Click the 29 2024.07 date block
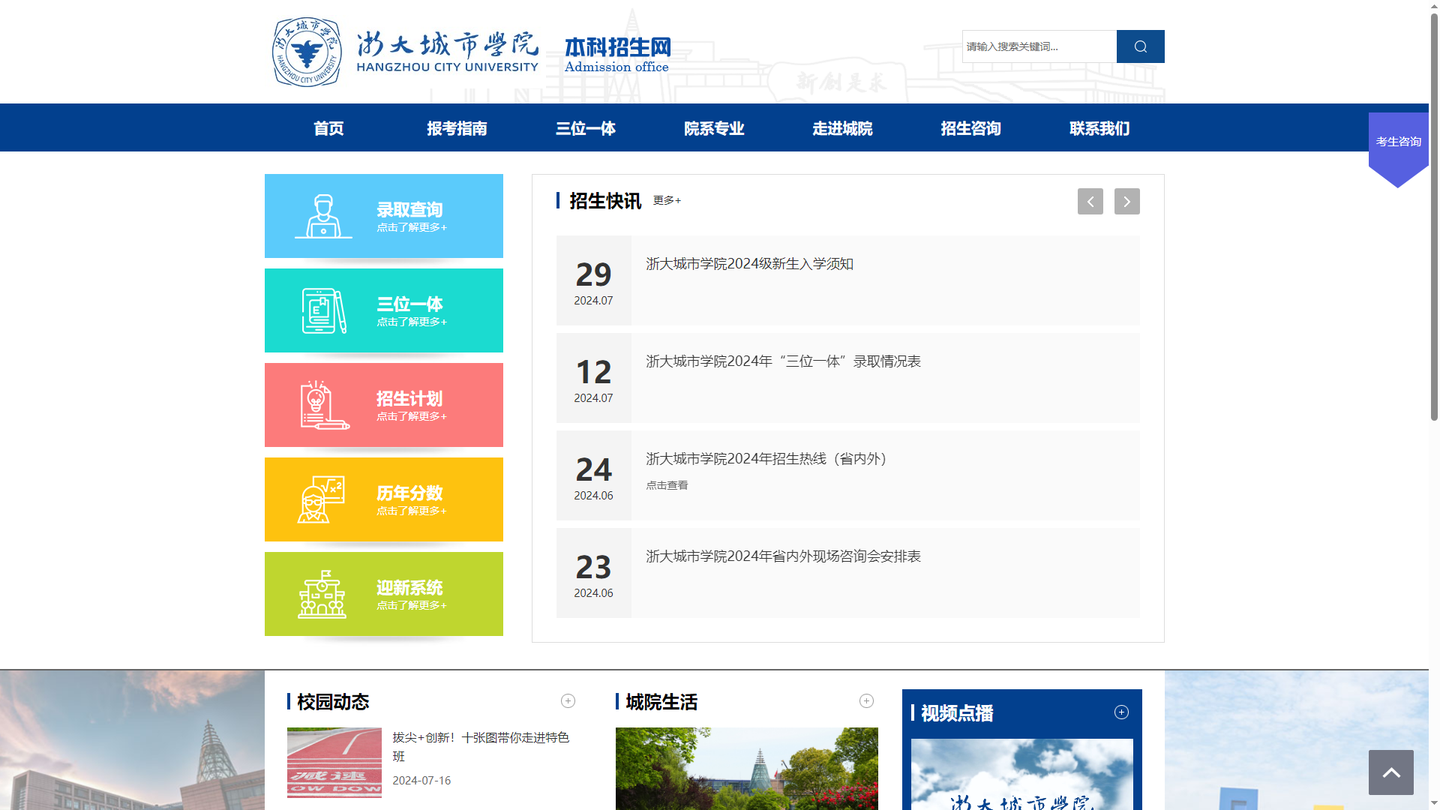 point(594,281)
